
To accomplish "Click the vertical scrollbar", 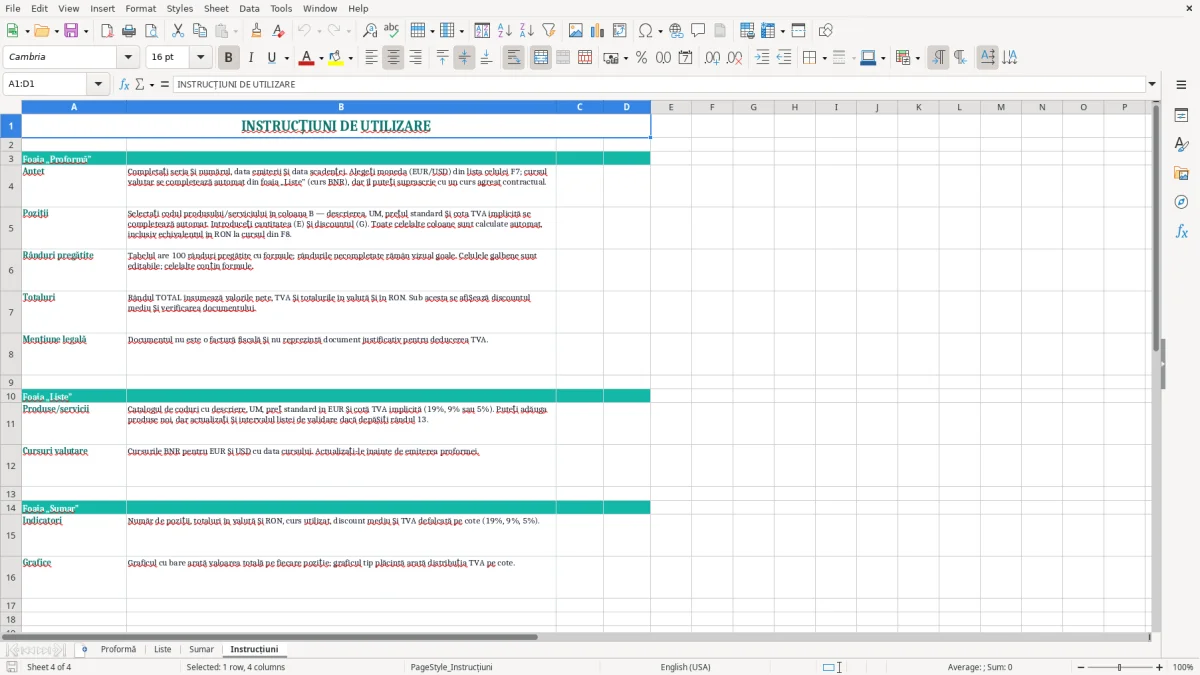I will point(1156,366).
